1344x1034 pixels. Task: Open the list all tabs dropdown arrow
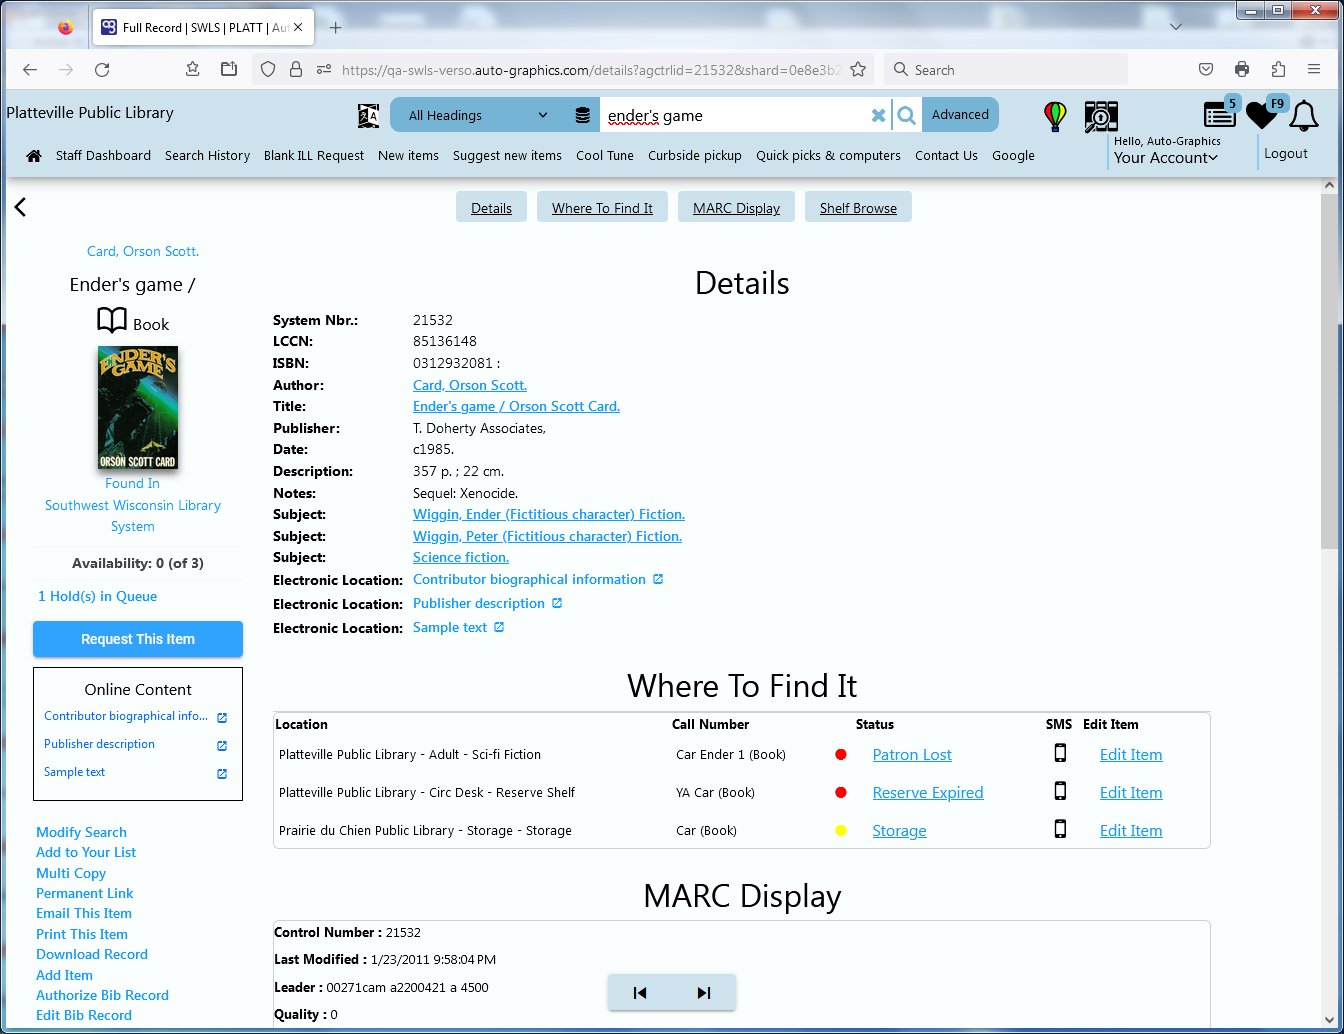click(1176, 27)
